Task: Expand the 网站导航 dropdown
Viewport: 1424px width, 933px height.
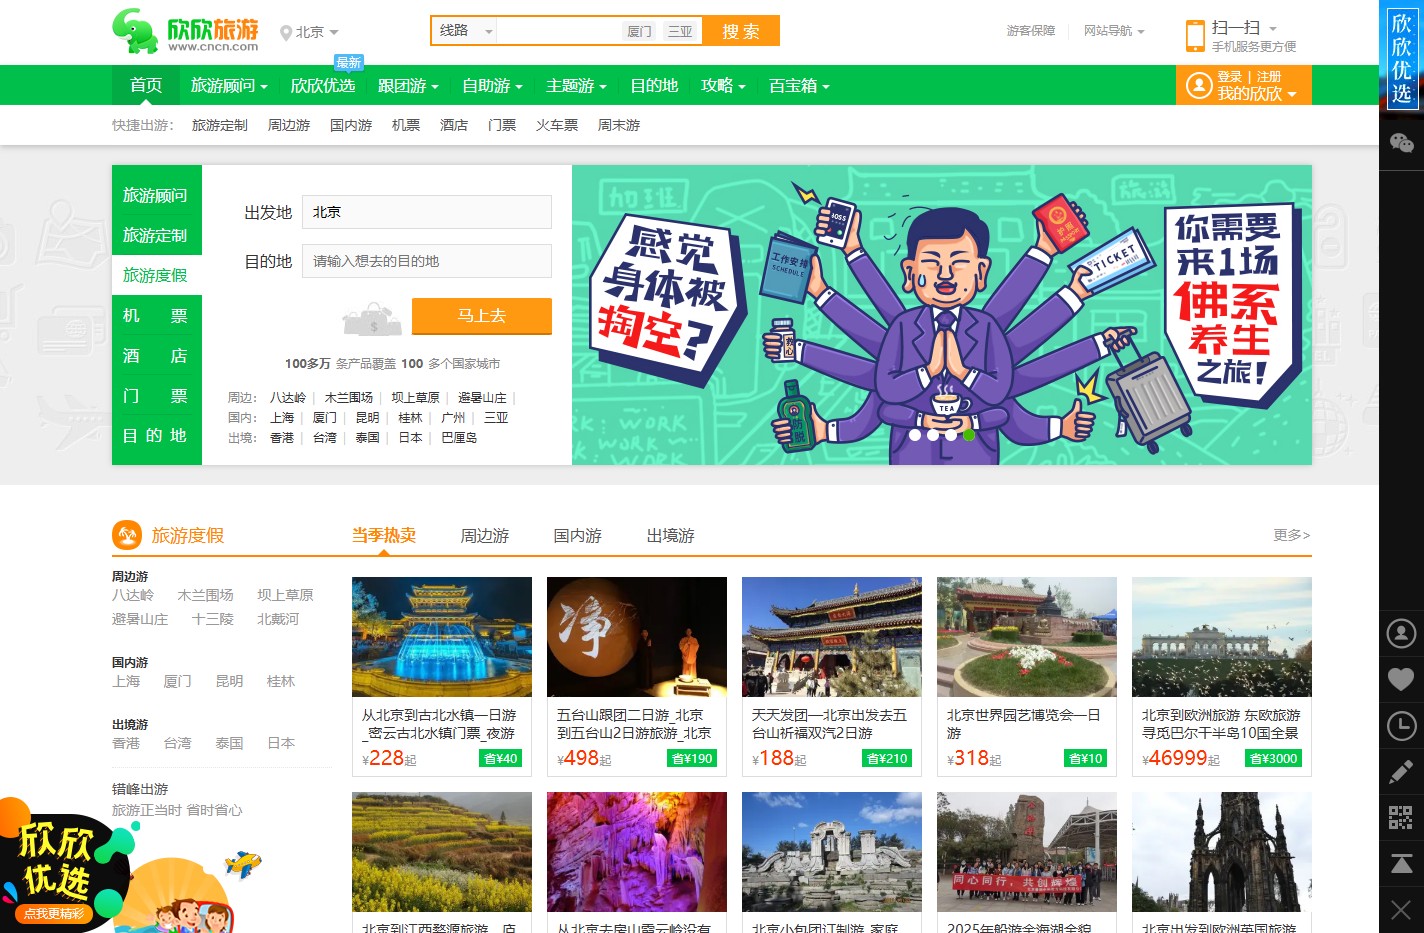Action: 1114,31
